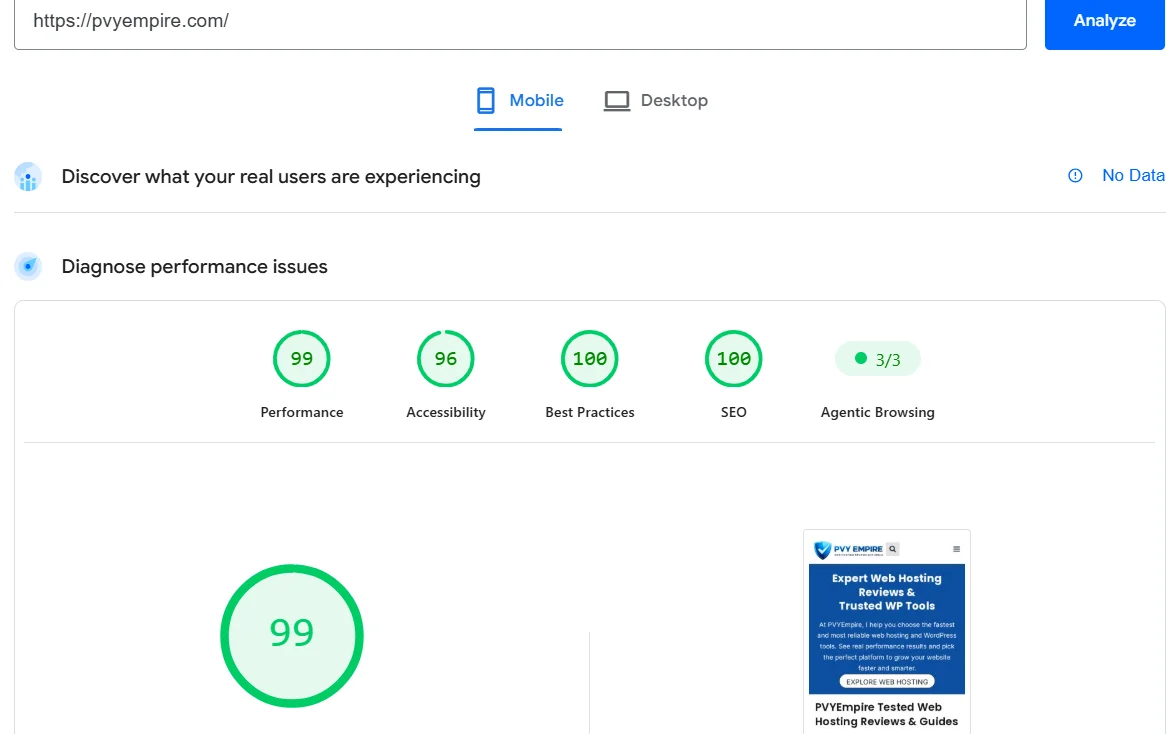Click search icon in site preview
This screenshot has width=1166, height=734.
pos(892,549)
